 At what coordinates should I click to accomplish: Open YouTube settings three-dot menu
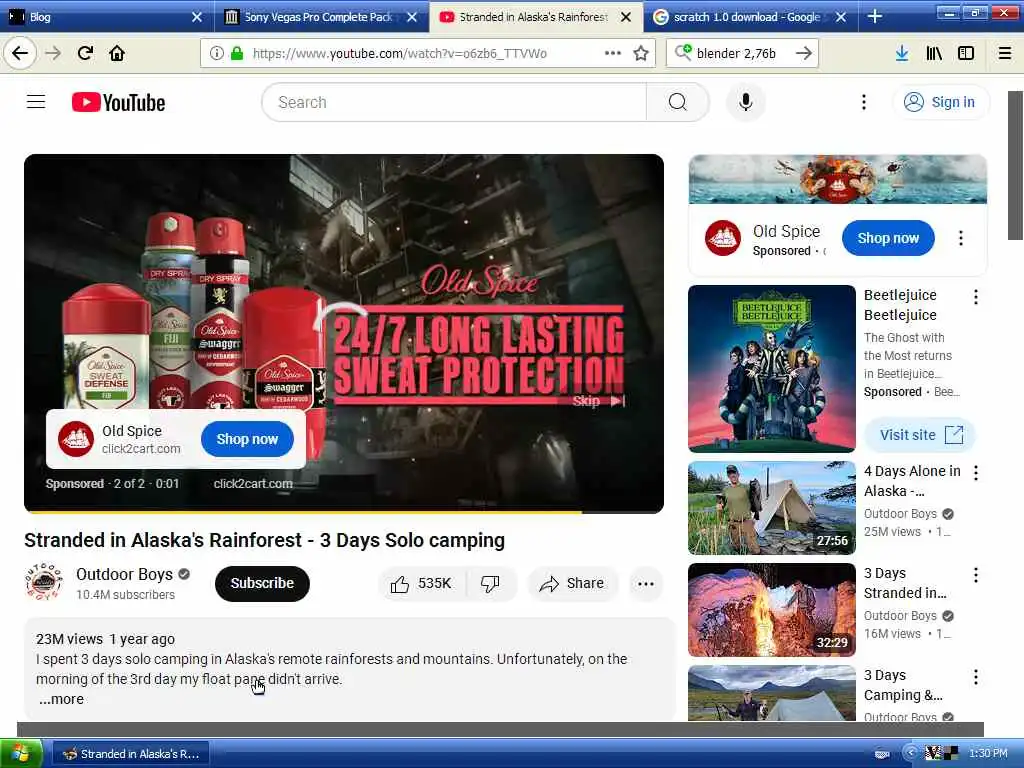[x=864, y=103]
